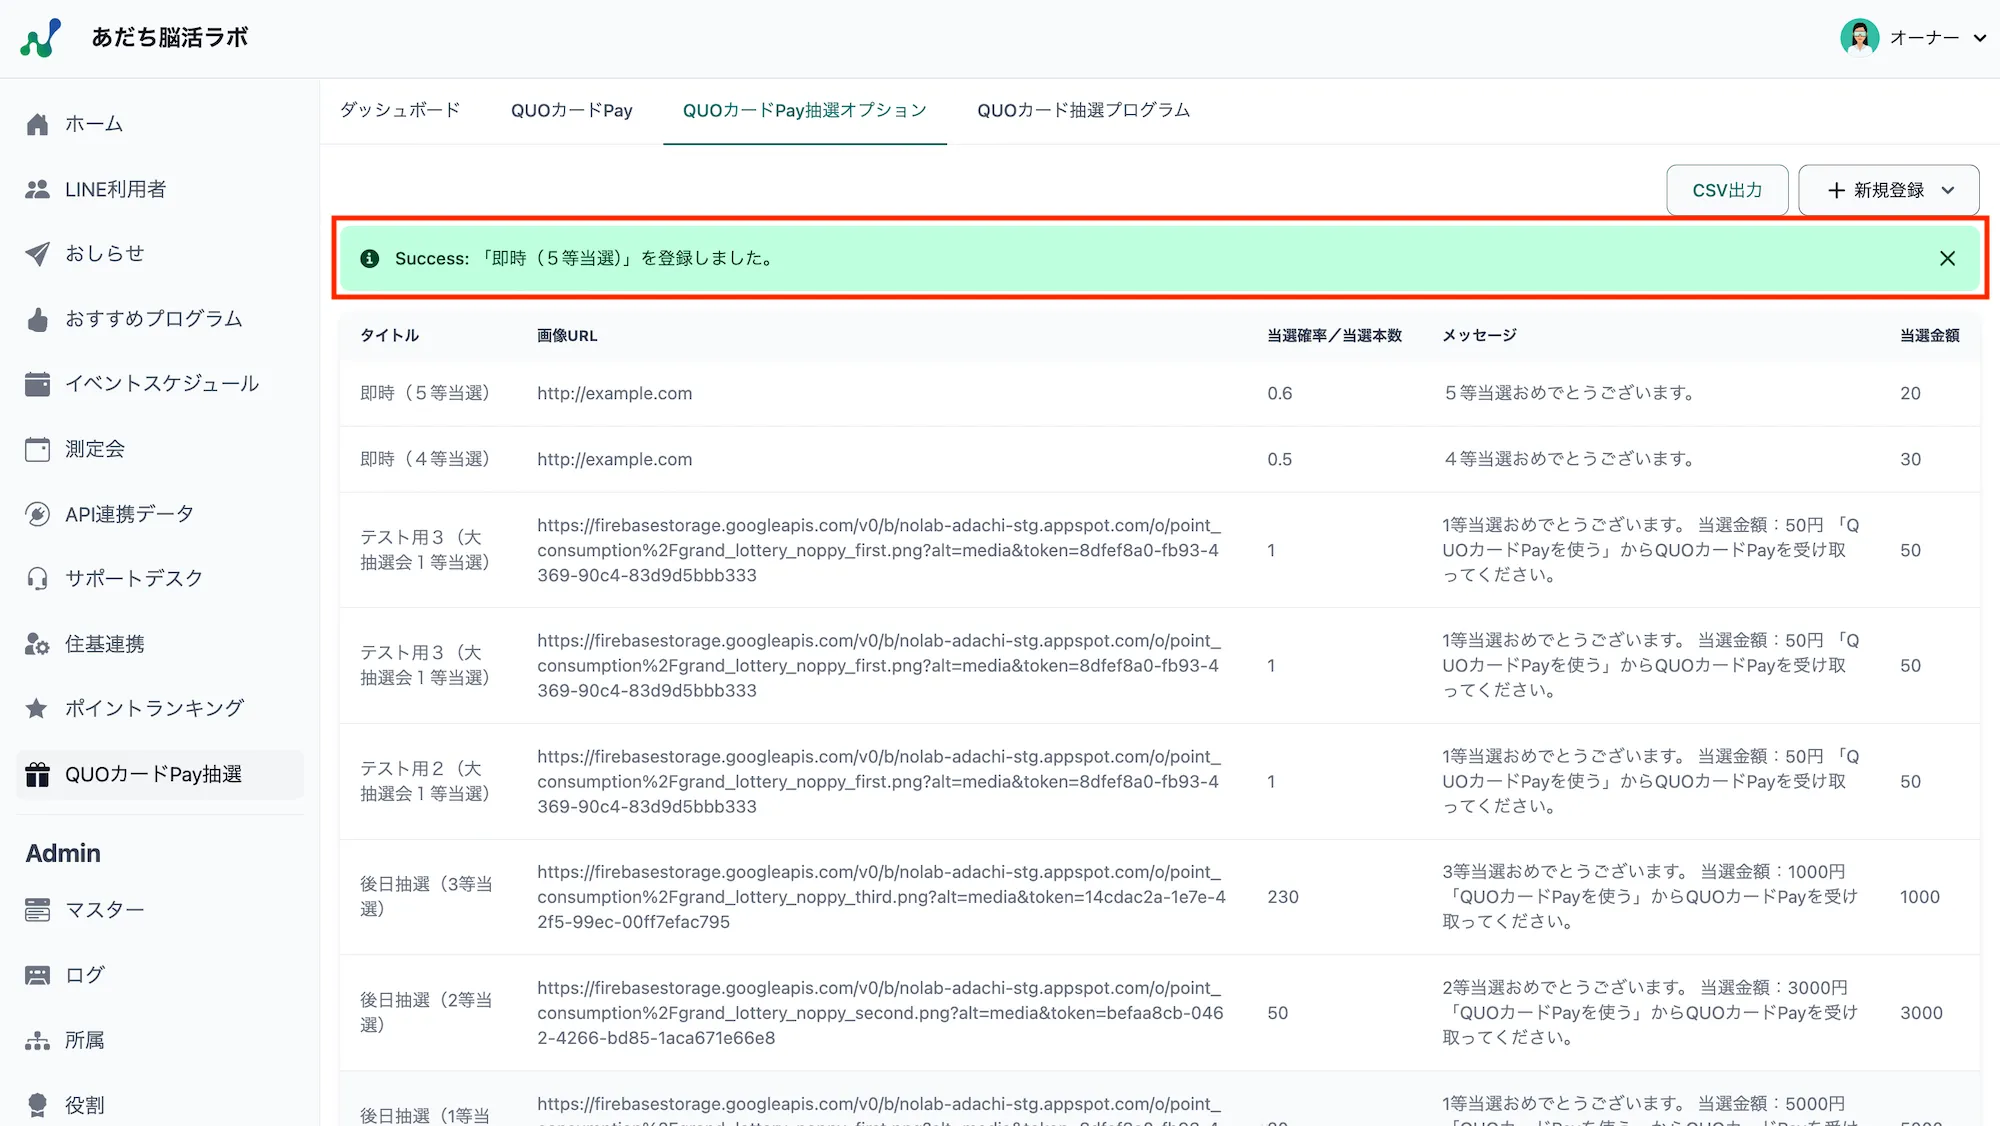This screenshot has width=2000, height=1126.
Task: Click the おすすめプログラム thumbs-up icon
Action: tap(37, 319)
